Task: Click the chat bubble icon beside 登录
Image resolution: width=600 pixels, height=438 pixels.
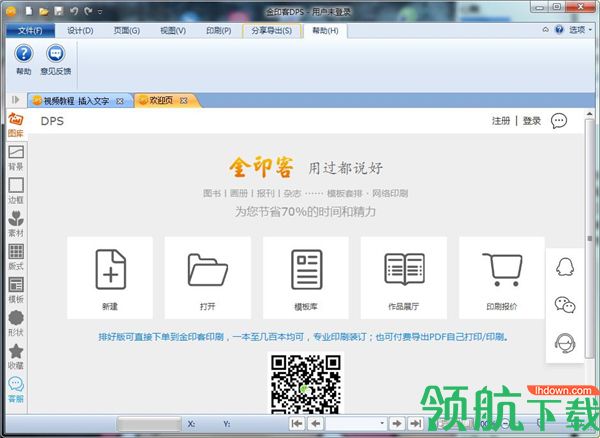Action: [559, 121]
